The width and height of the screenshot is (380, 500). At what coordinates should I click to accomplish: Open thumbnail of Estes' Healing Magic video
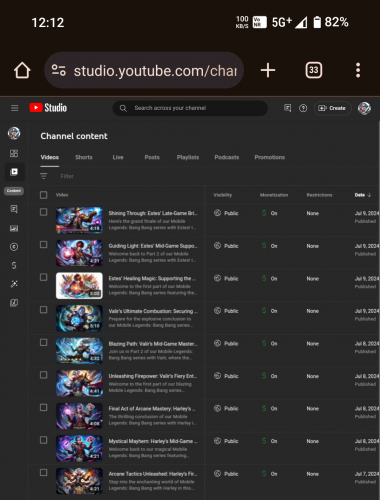pyautogui.click(x=79, y=286)
